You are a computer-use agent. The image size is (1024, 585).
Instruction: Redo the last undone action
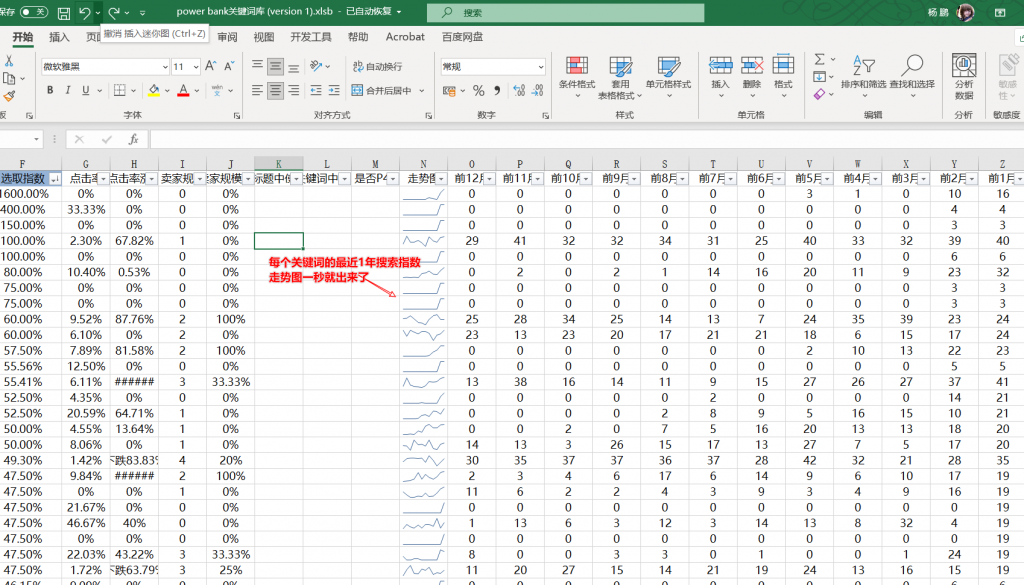114,12
